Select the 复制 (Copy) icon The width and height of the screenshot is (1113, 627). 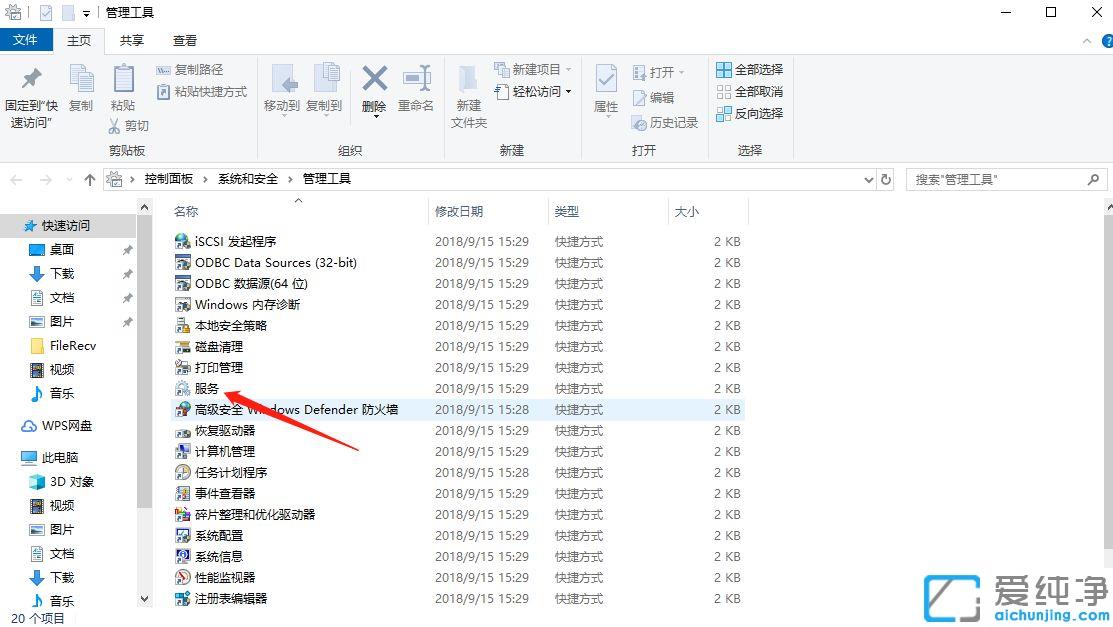click(80, 85)
